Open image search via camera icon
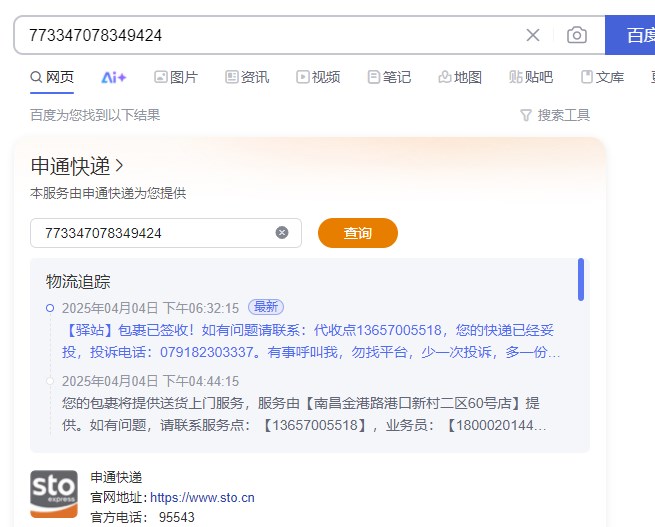655x527 pixels. [x=576, y=35]
